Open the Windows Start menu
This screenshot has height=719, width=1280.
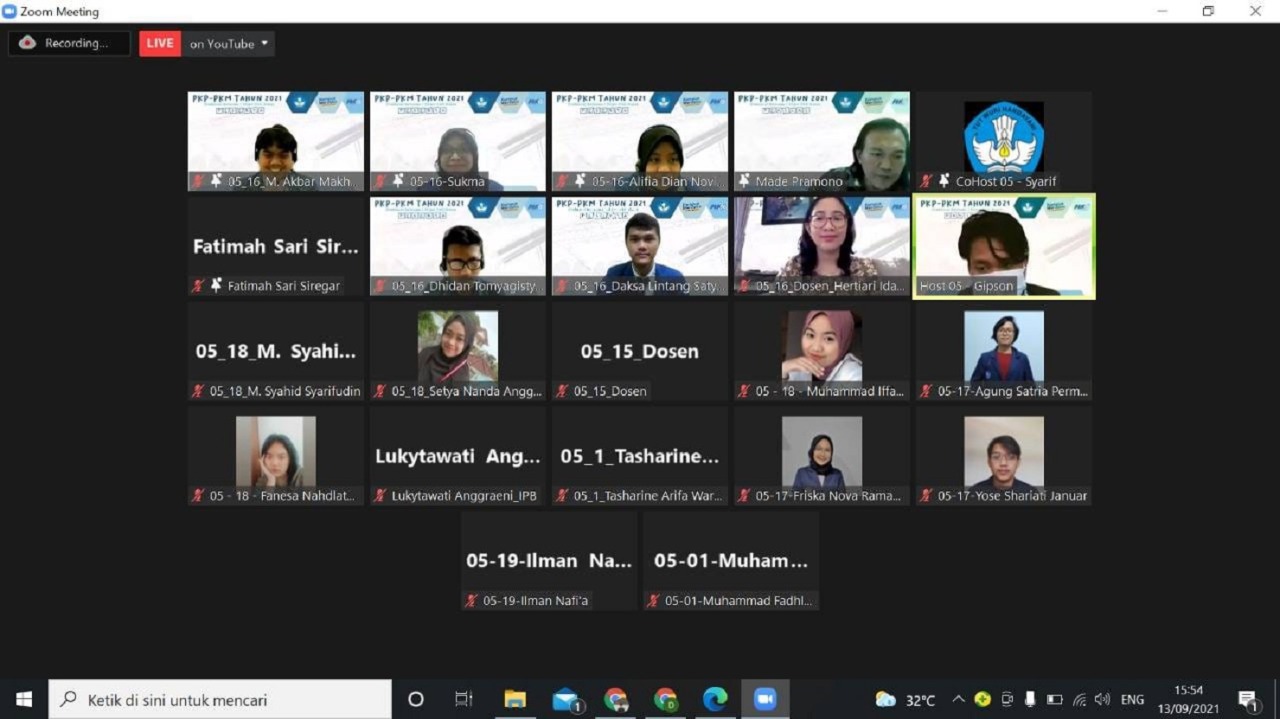pyautogui.click(x=24, y=699)
